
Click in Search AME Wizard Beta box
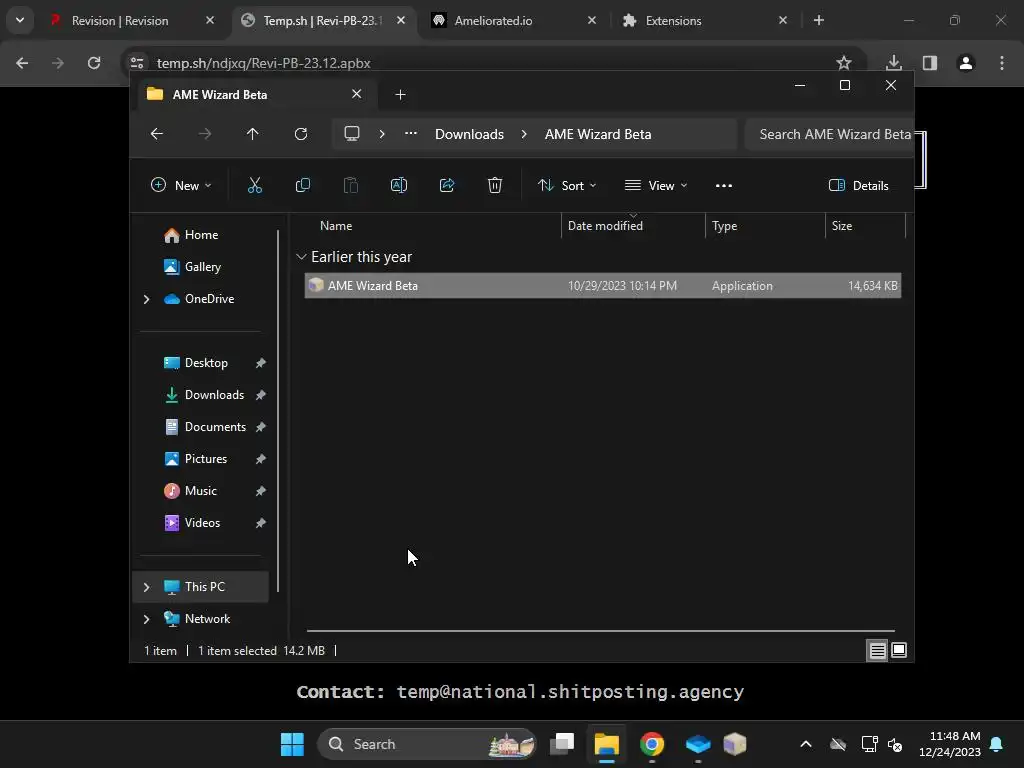click(x=829, y=134)
